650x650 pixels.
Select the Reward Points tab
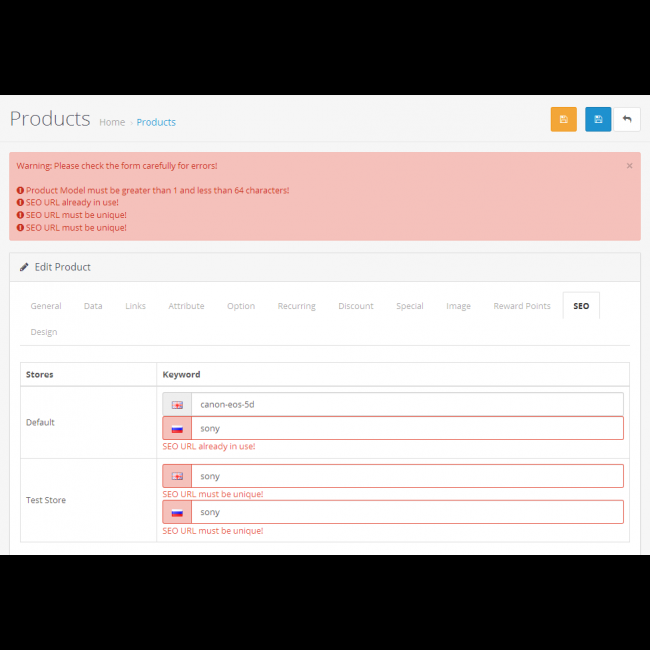coord(522,306)
